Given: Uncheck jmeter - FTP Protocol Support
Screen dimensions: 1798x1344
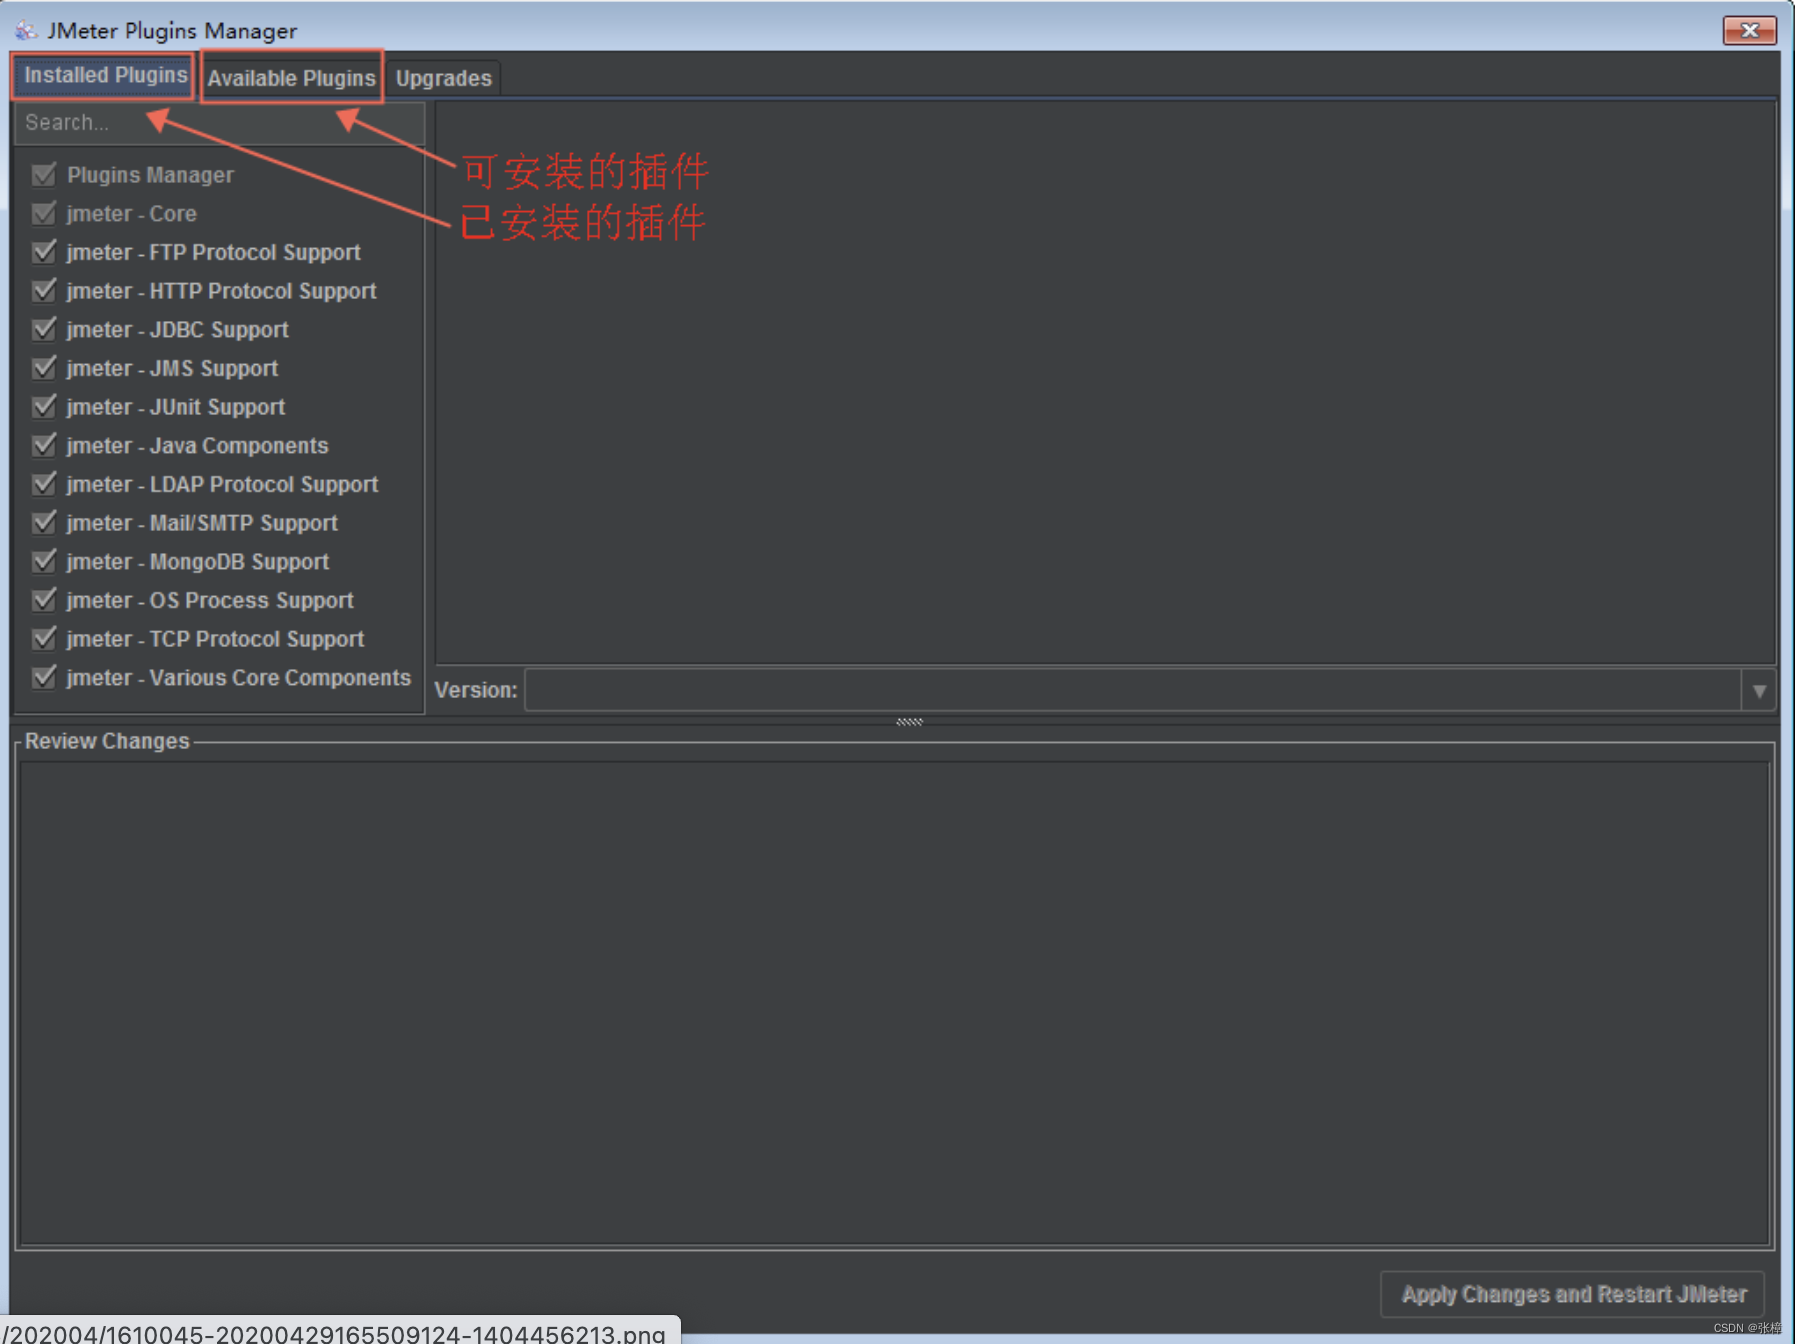Looking at the screenshot, I should click(44, 252).
